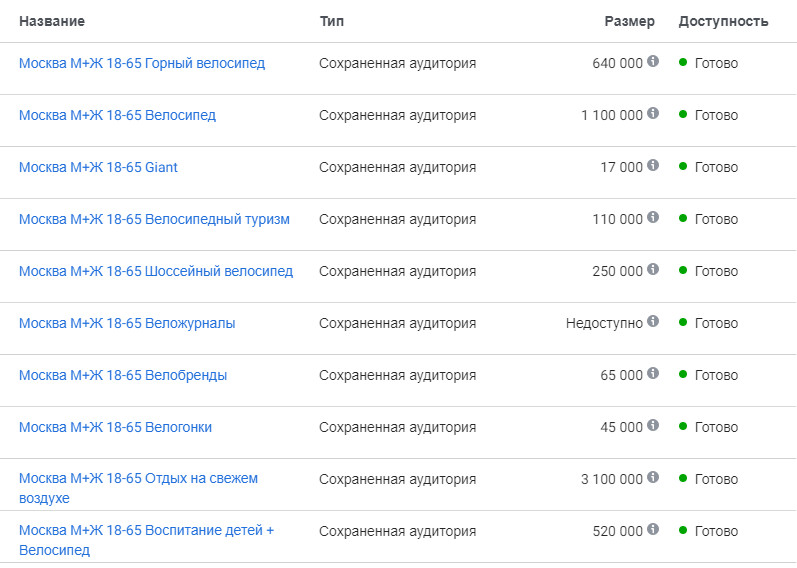Open Москва М+Ж 18-65 Велогонки audience
Viewport: 797px width, 568px height.
pos(115,427)
